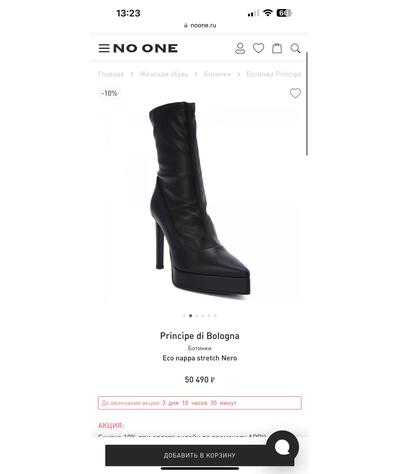View wishlist via header heart icon
This screenshot has height=474, width=400.
258,48
